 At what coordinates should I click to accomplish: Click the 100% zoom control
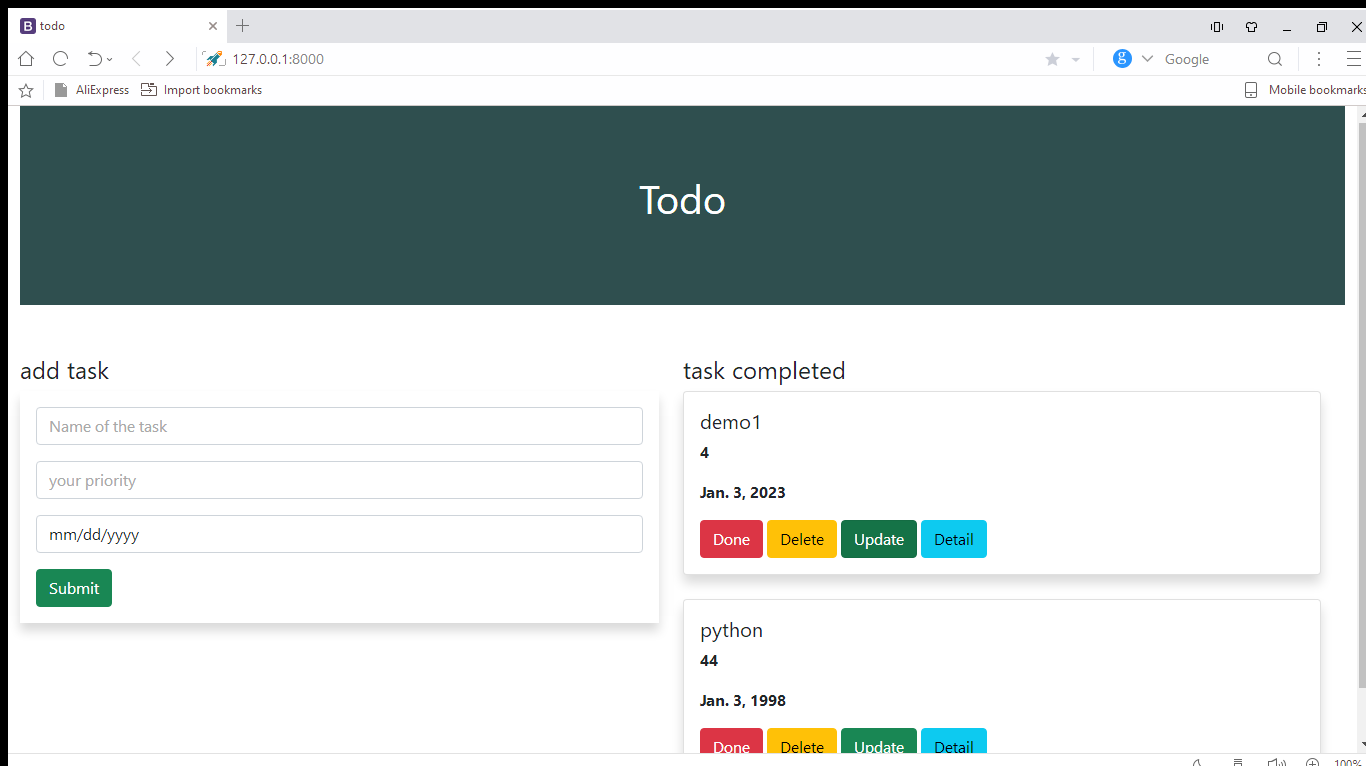(1345, 762)
